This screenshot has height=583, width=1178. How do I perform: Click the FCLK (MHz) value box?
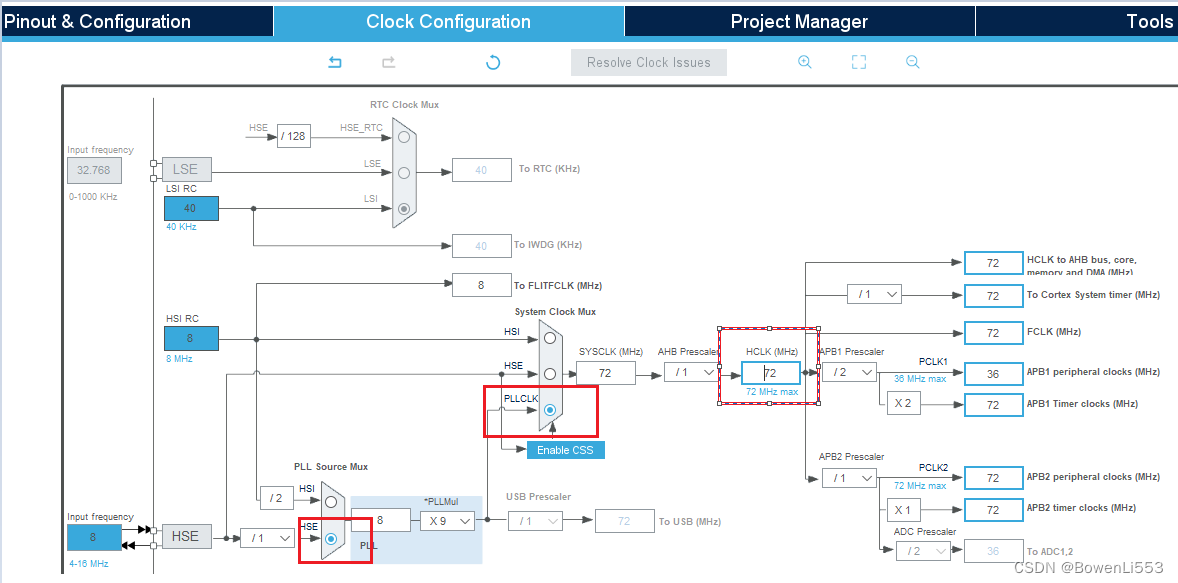pyautogui.click(x=993, y=332)
